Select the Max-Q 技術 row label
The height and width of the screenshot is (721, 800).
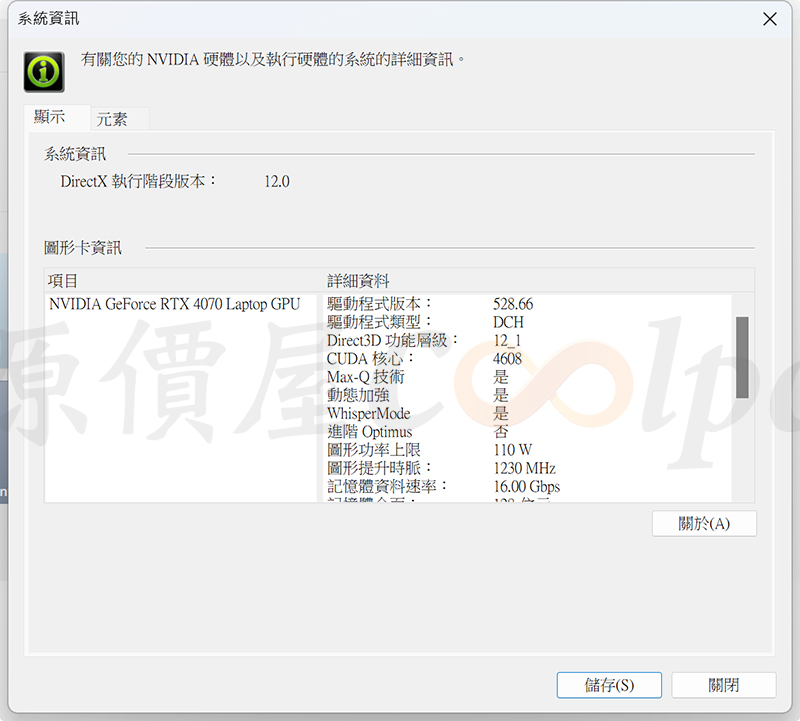point(366,377)
